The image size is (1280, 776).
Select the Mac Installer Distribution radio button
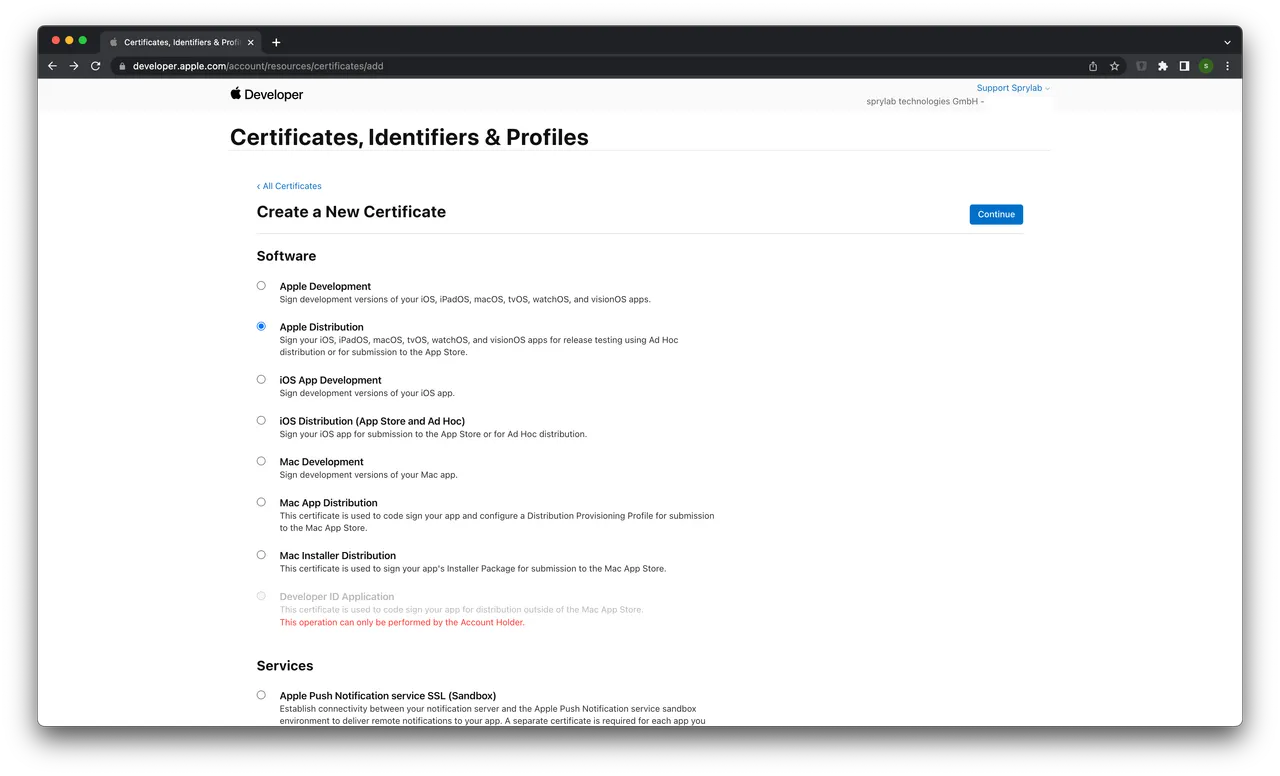[x=261, y=554]
